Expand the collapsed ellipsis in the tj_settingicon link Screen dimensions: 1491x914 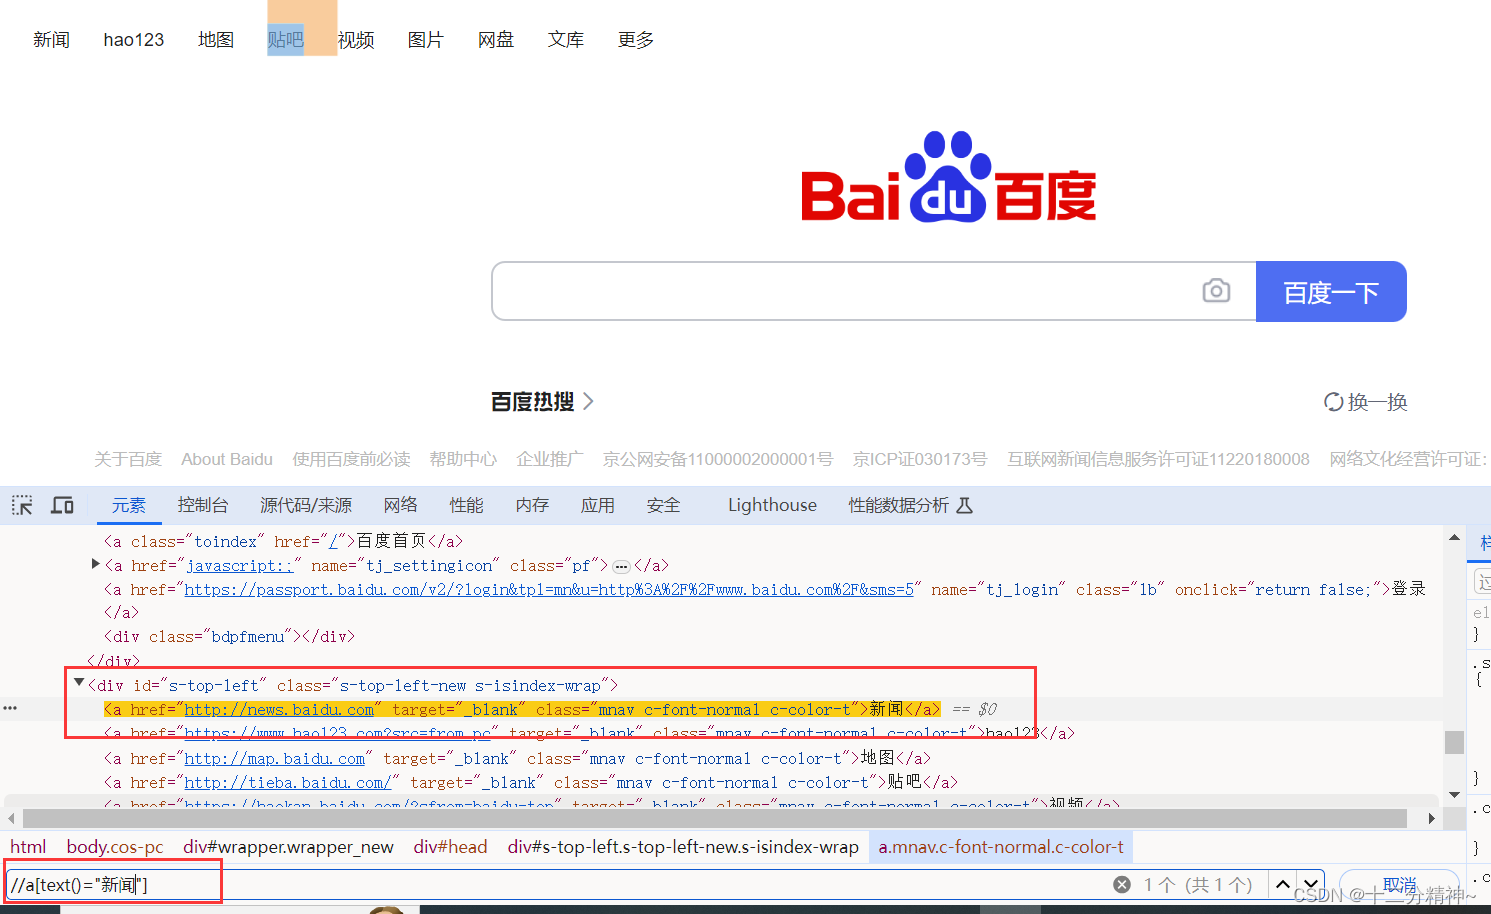[621, 566]
